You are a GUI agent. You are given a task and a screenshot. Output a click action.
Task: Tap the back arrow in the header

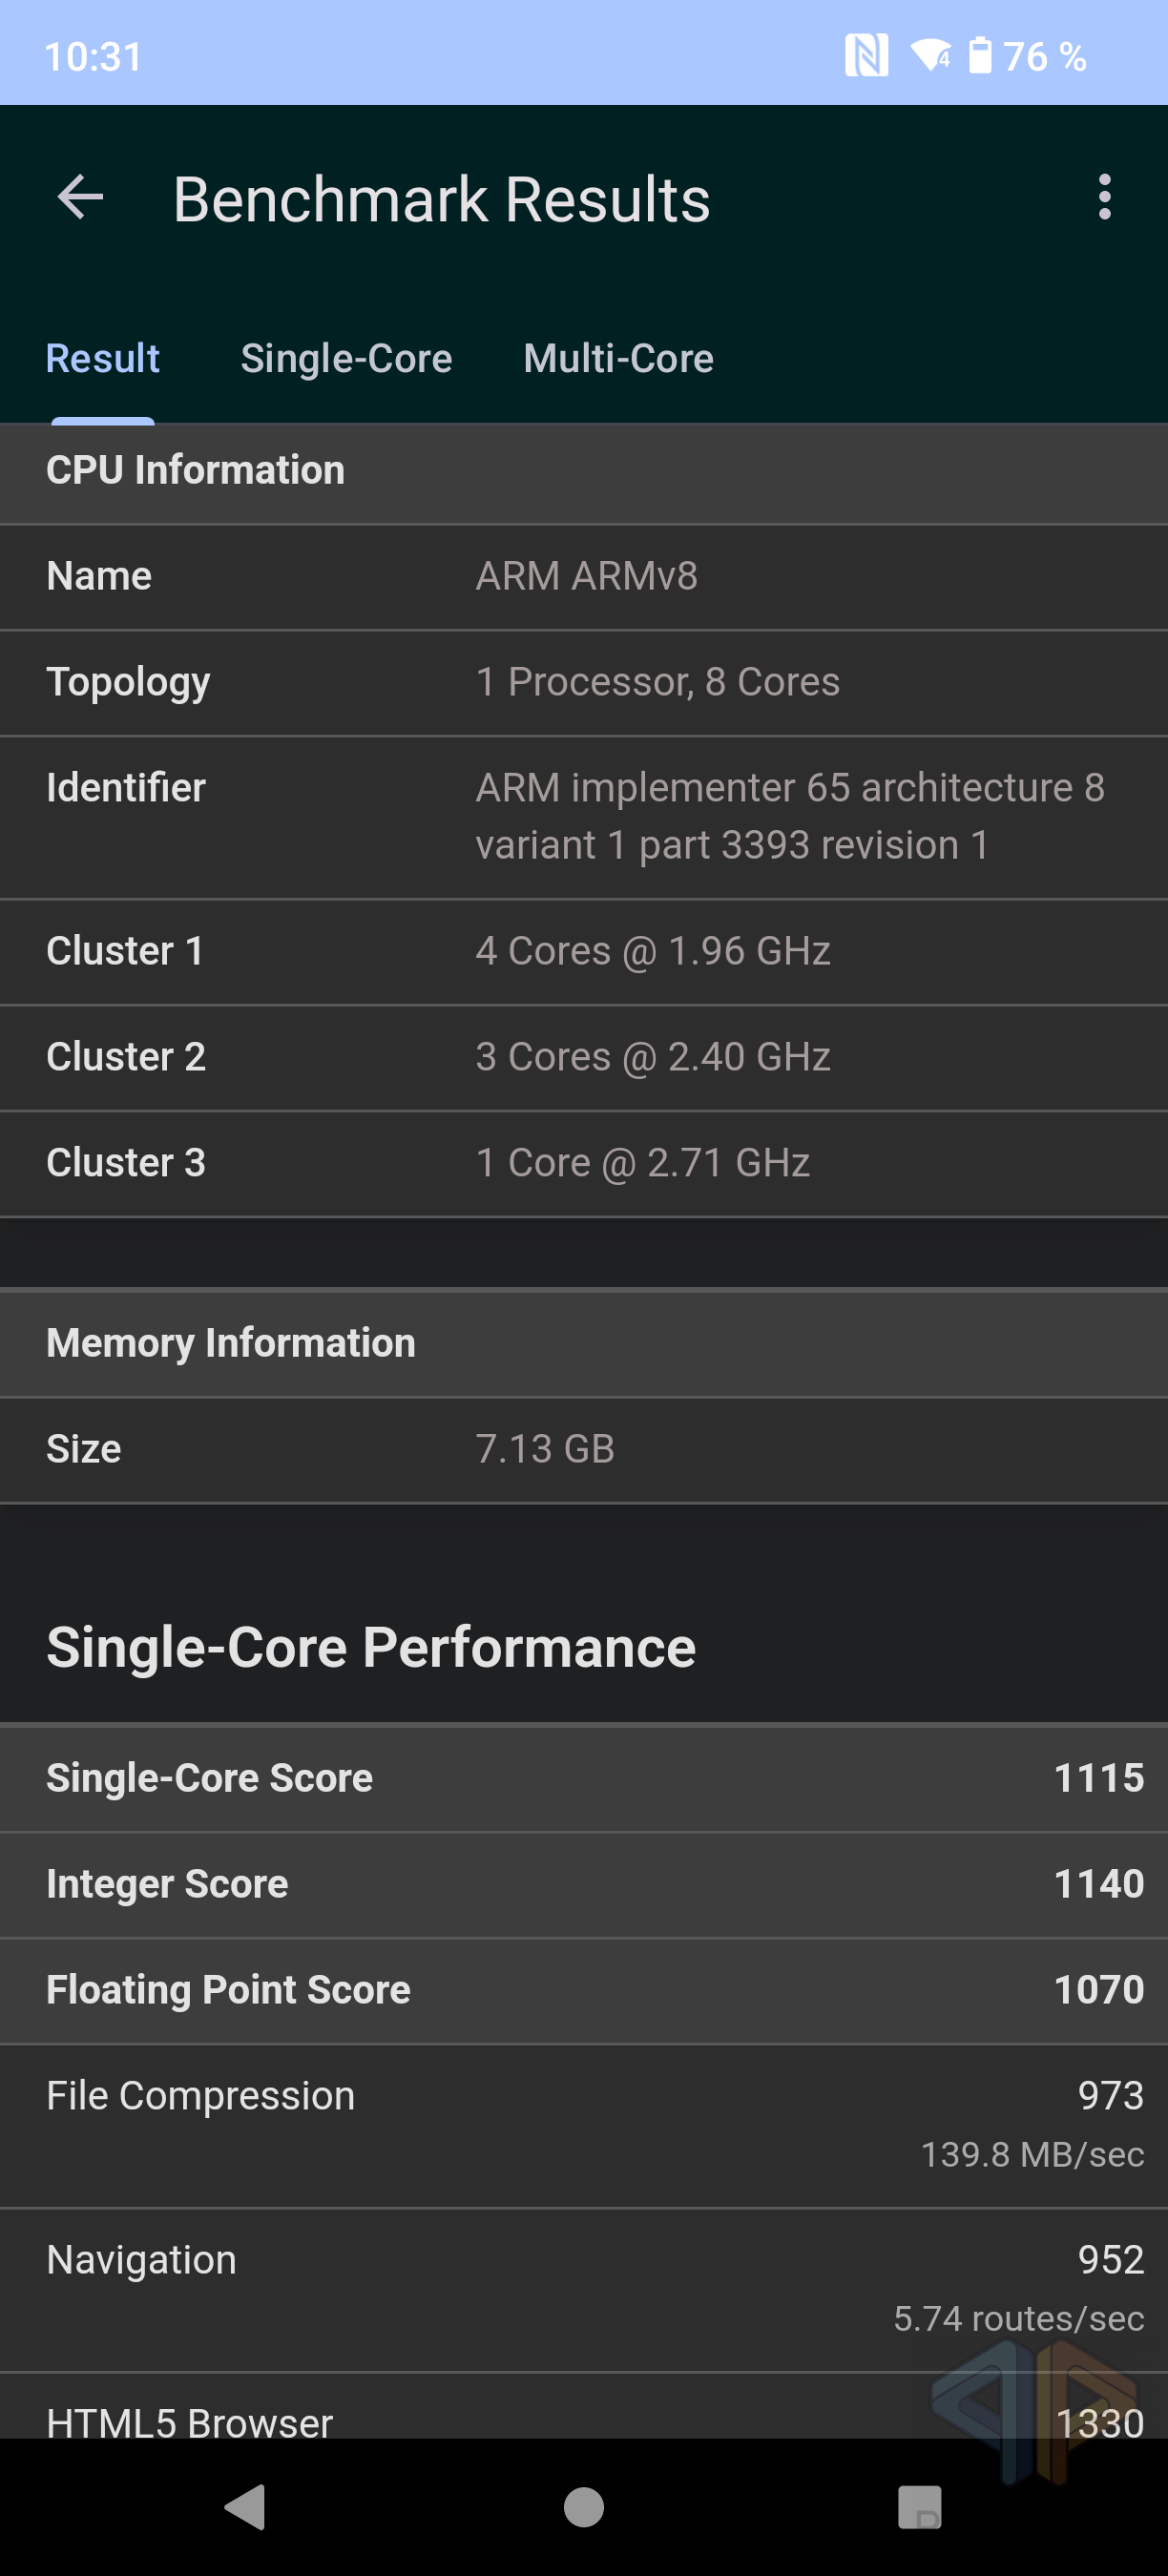[81, 197]
